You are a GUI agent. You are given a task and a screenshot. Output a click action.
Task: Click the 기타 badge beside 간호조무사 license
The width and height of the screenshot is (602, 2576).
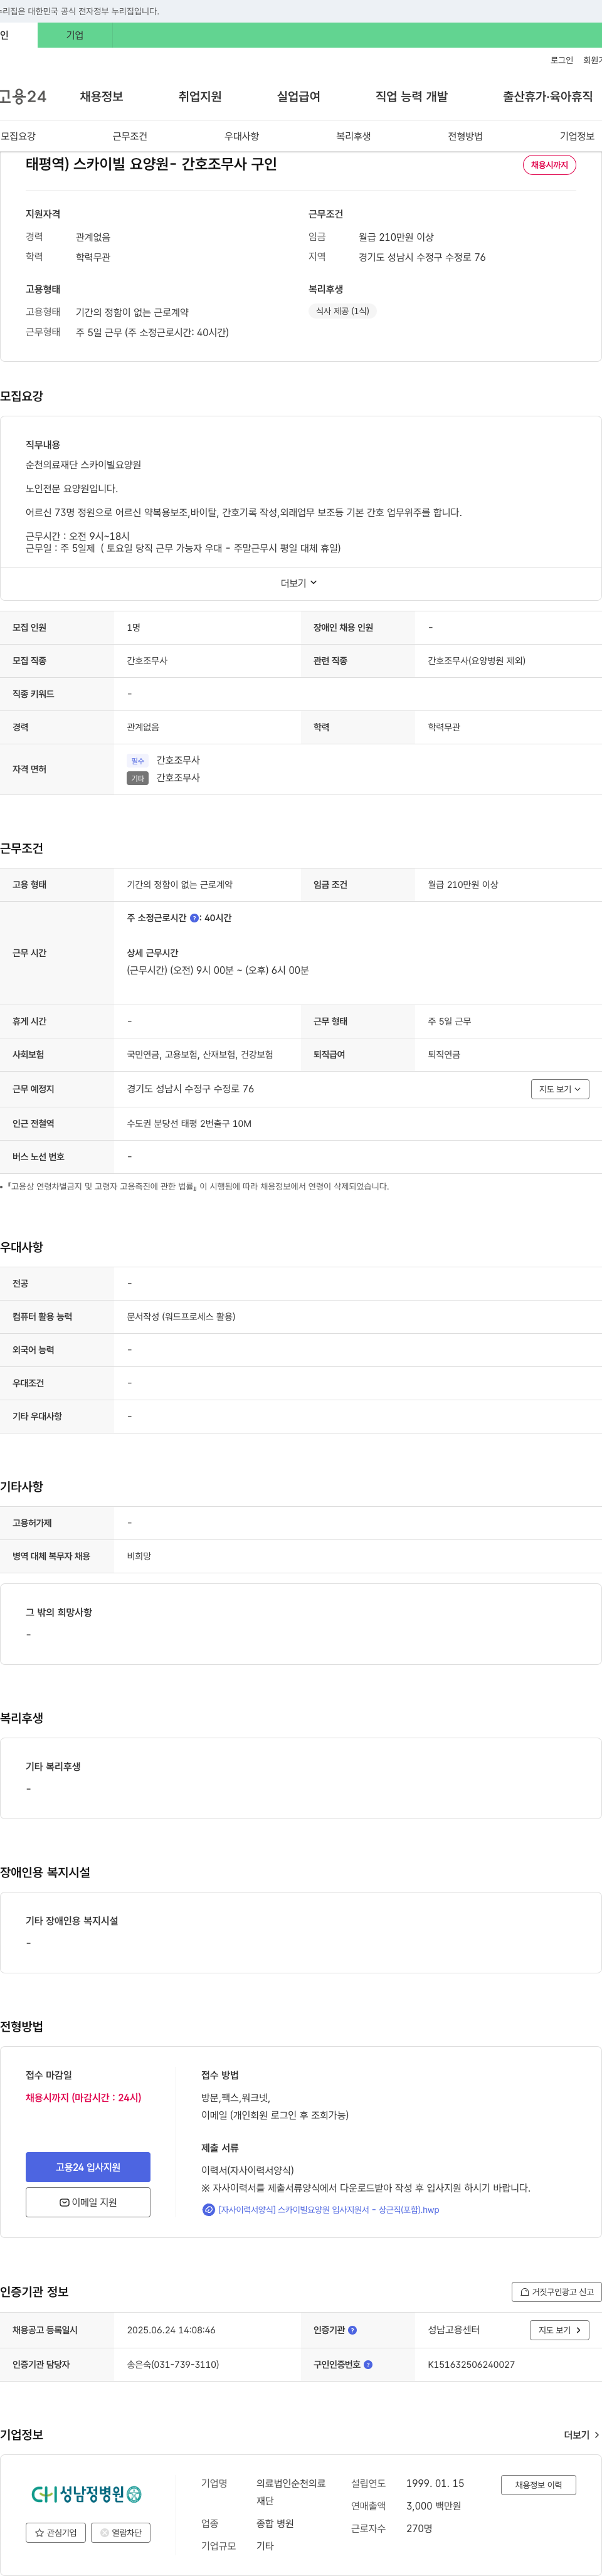pos(137,778)
